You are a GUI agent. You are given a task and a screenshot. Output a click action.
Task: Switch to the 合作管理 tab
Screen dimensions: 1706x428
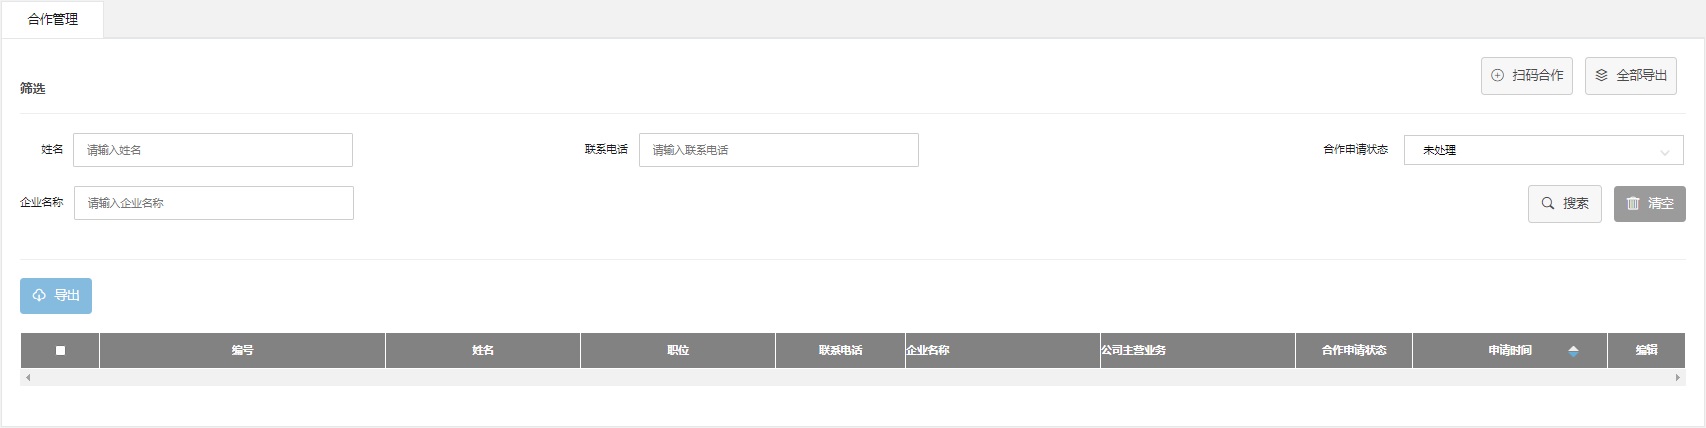[53, 20]
